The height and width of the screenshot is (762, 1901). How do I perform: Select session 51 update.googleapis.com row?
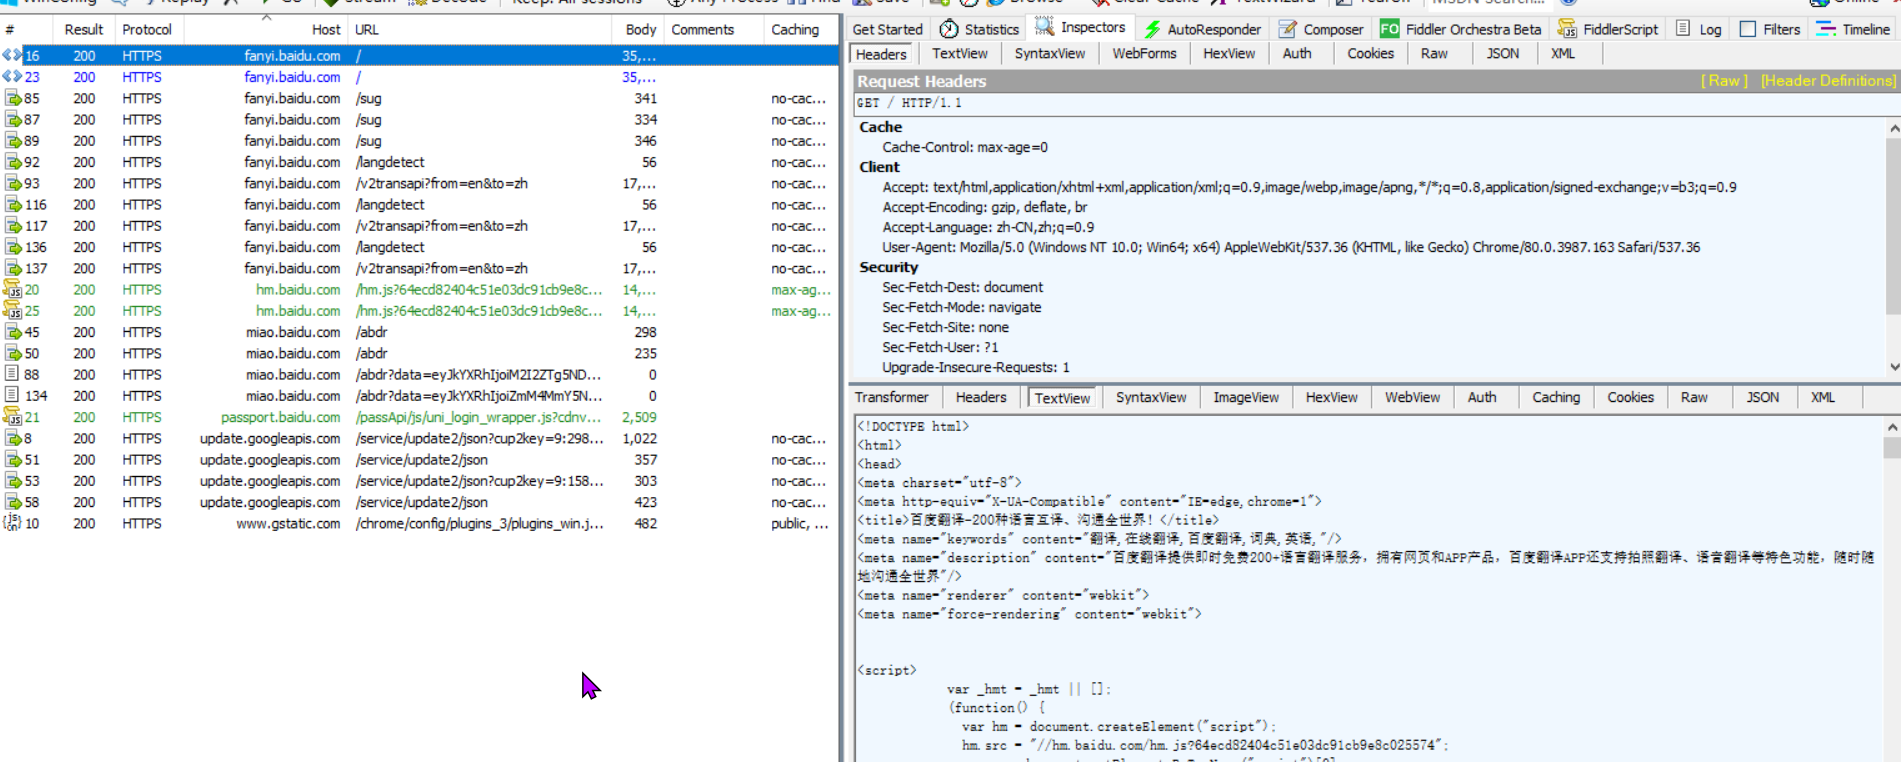coord(420,460)
